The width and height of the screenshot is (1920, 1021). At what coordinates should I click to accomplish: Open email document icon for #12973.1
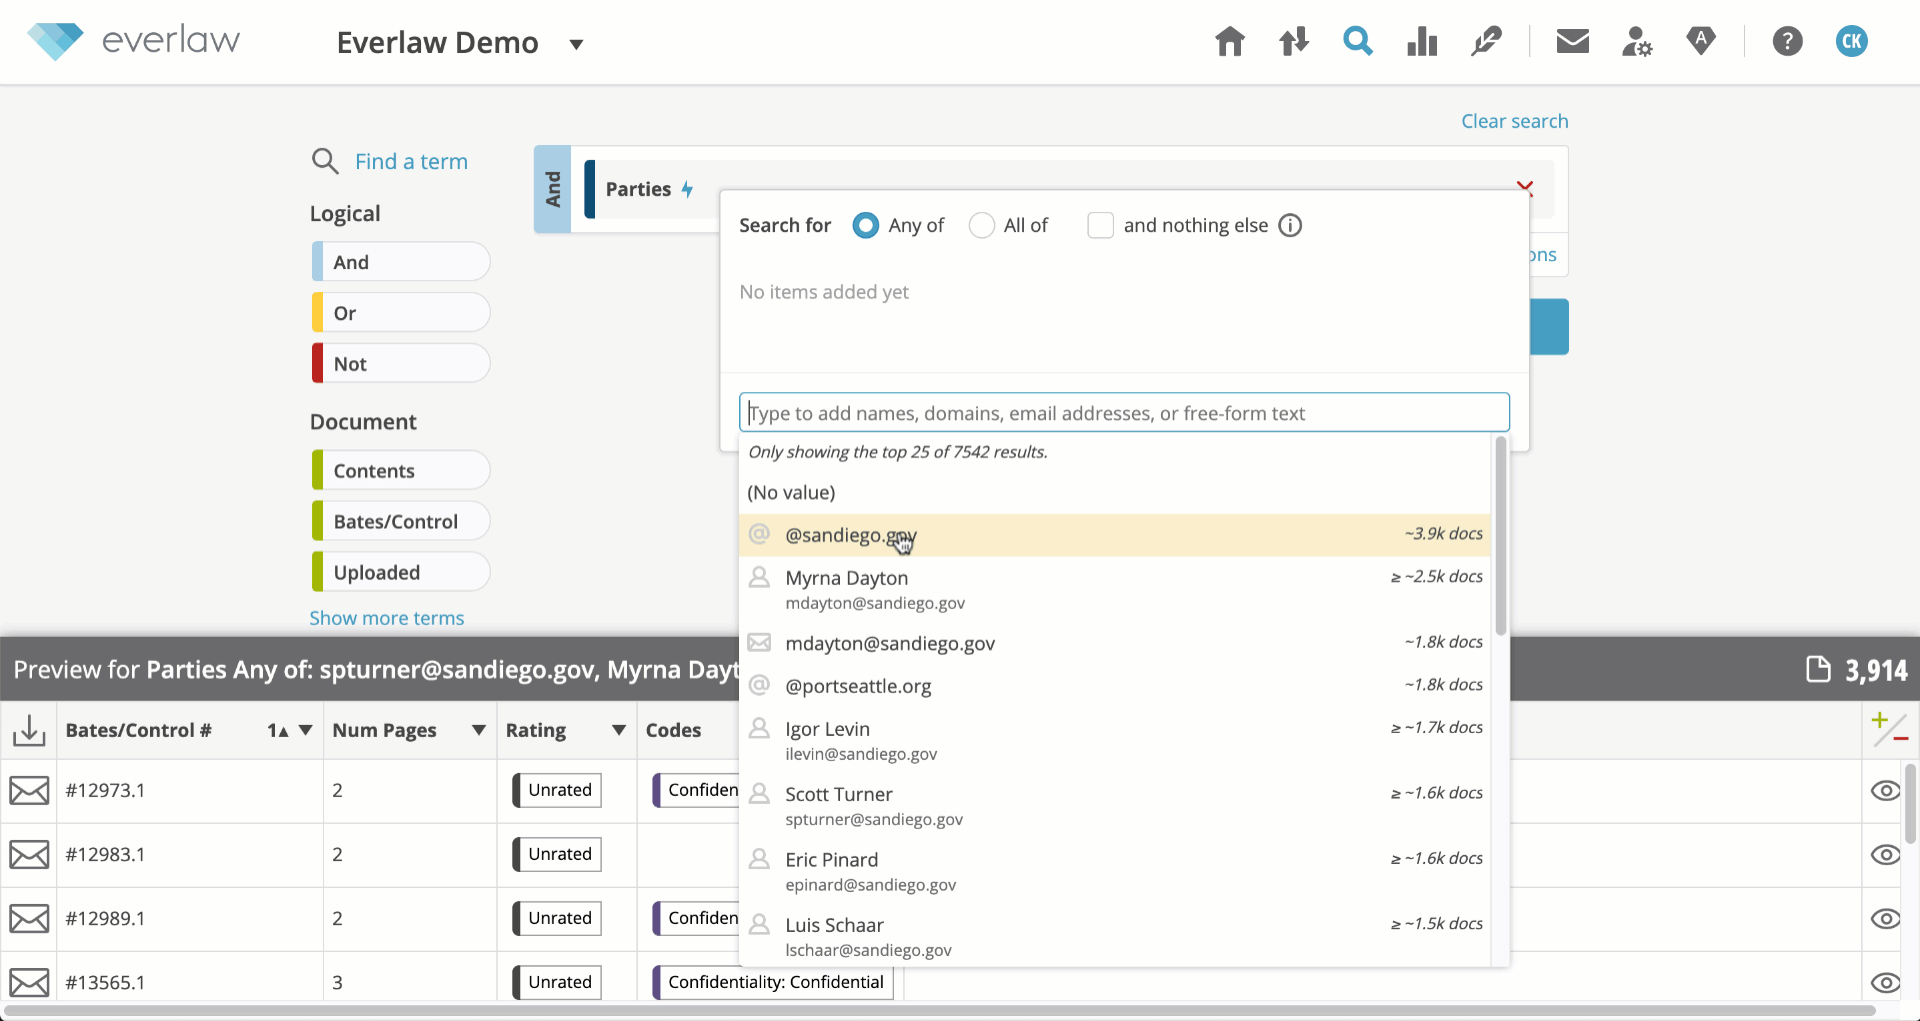pos(29,791)
